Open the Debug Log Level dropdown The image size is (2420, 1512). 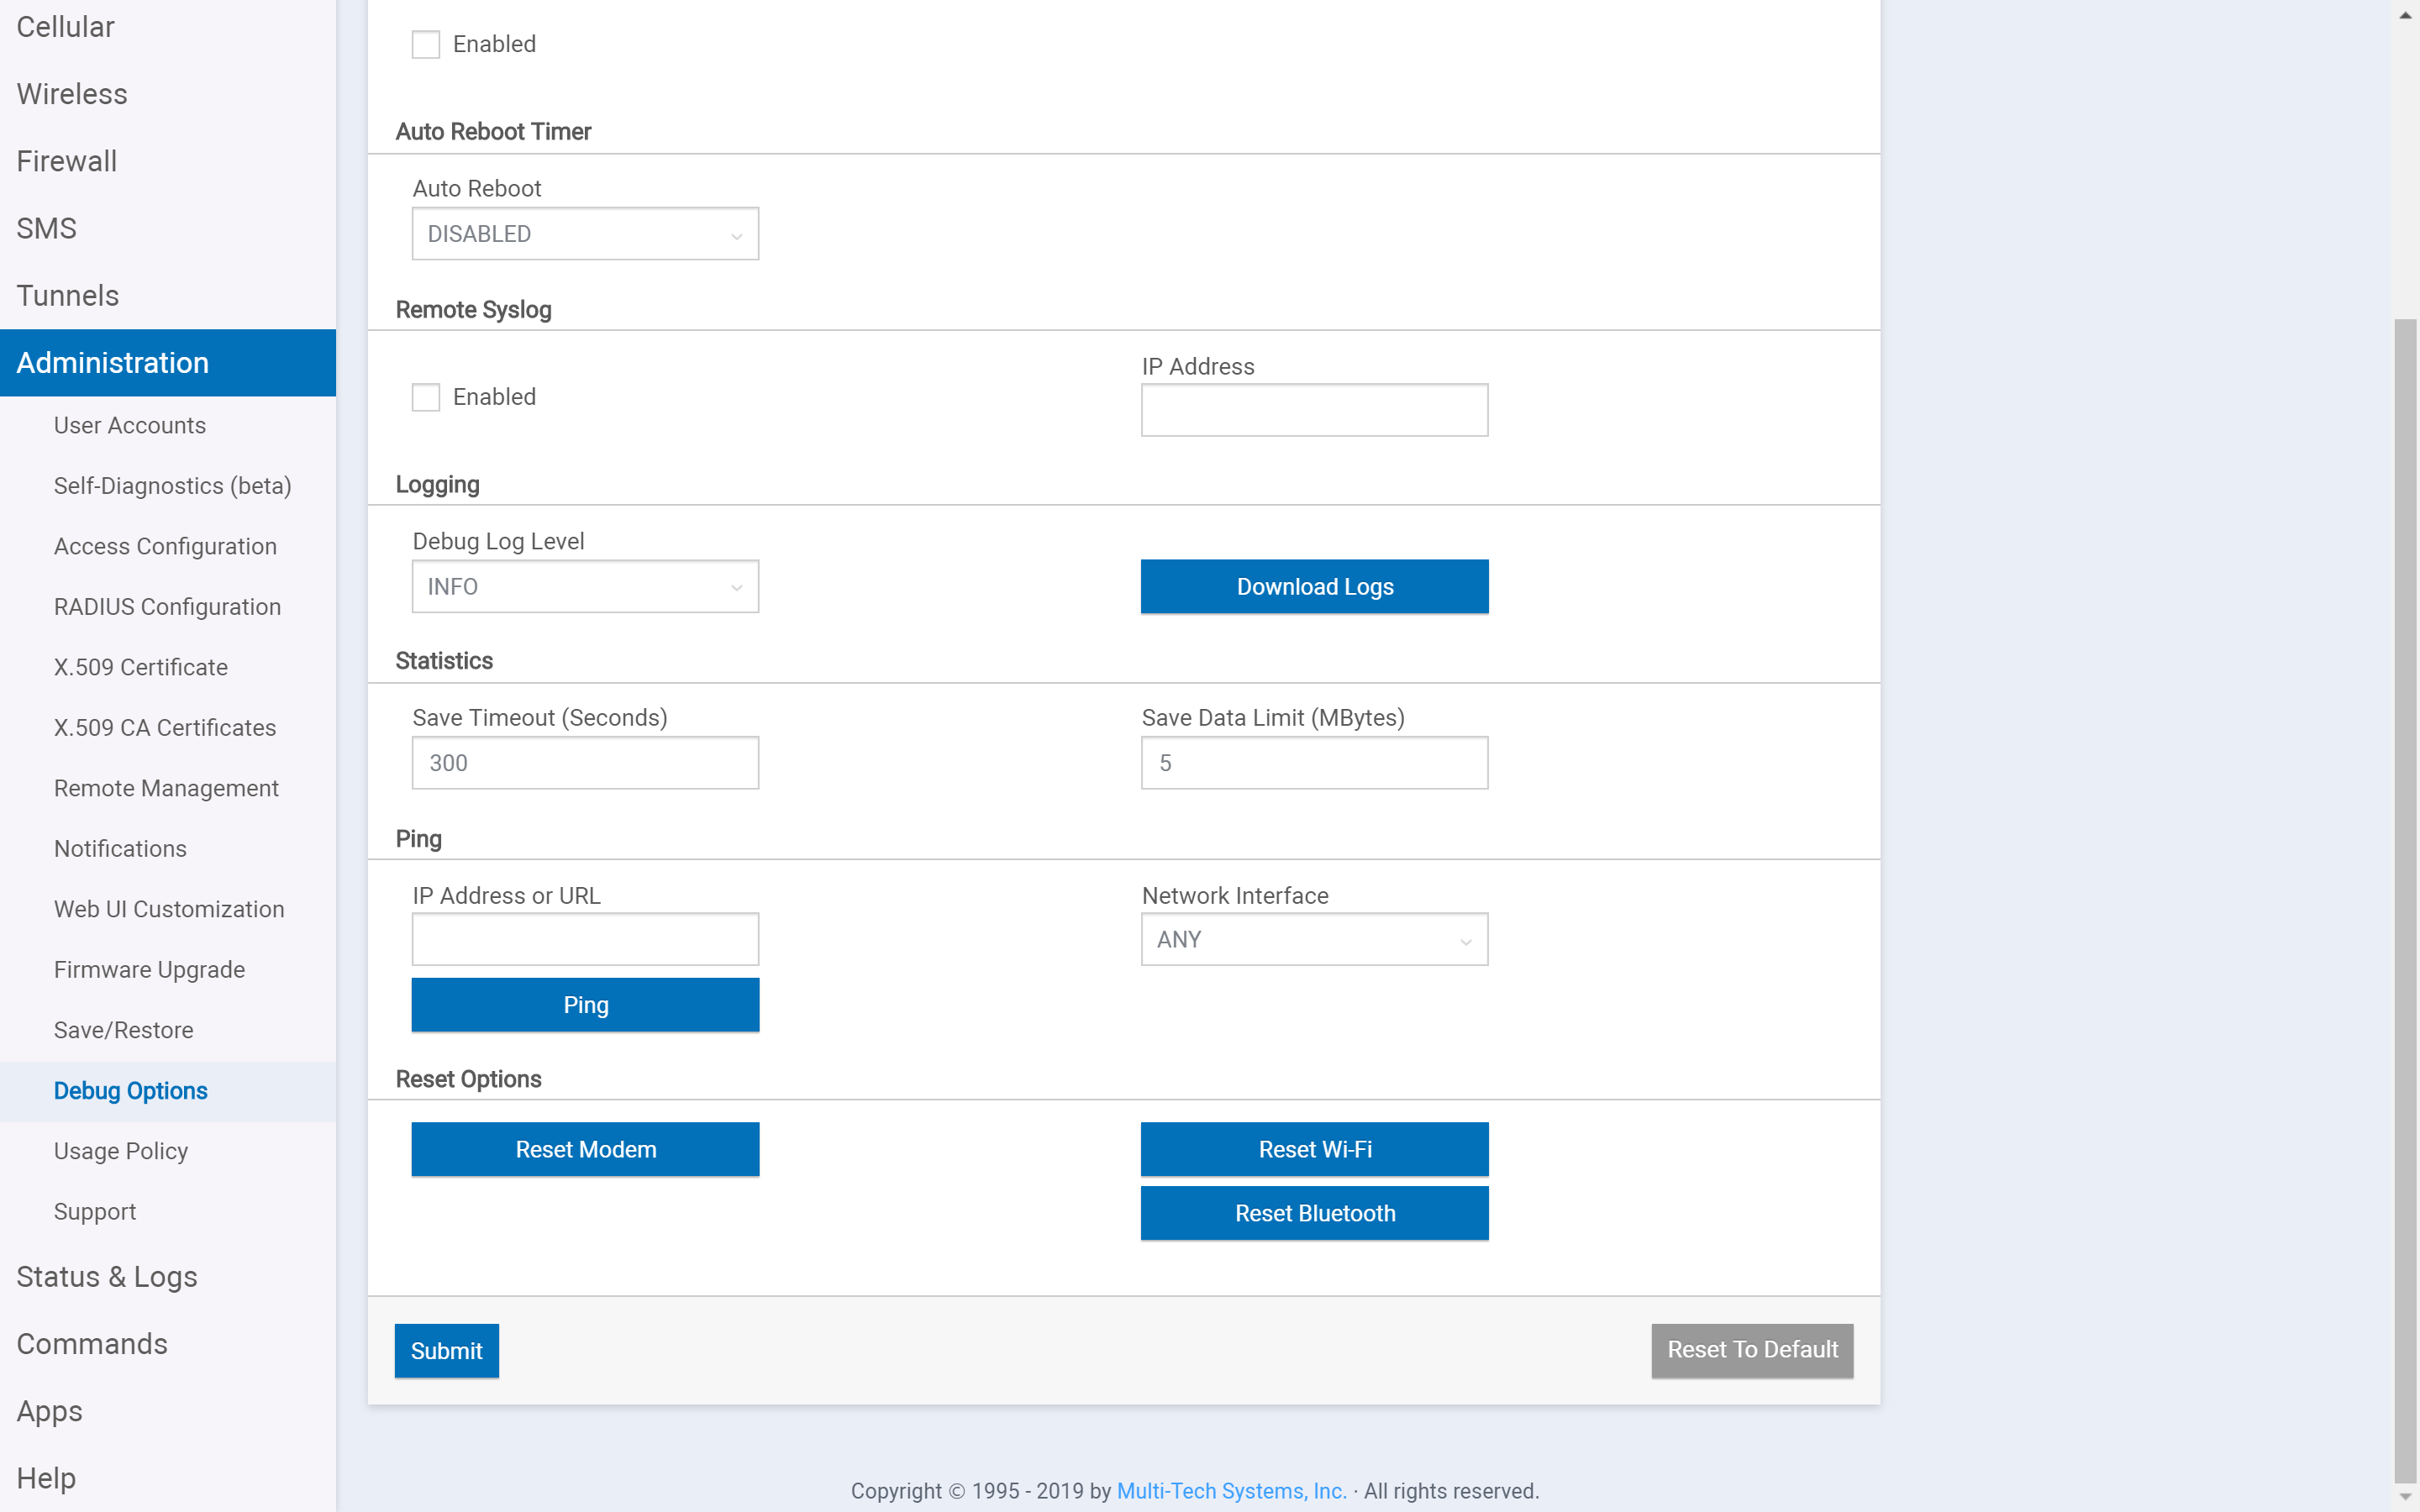click(585, 587)
